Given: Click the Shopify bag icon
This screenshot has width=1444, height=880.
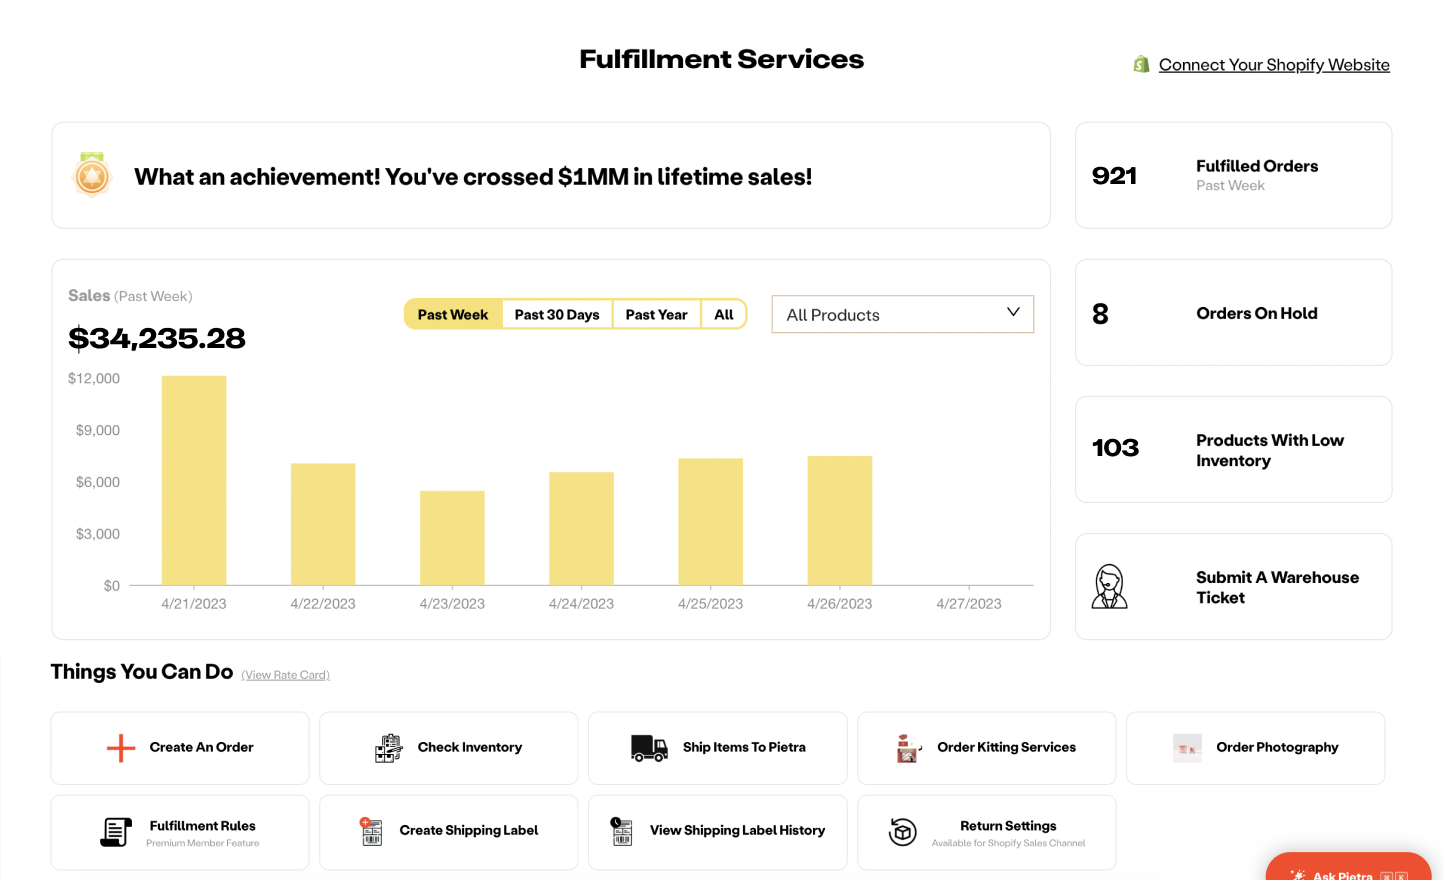Looking at the screenshot, I should pos(1141,65).
